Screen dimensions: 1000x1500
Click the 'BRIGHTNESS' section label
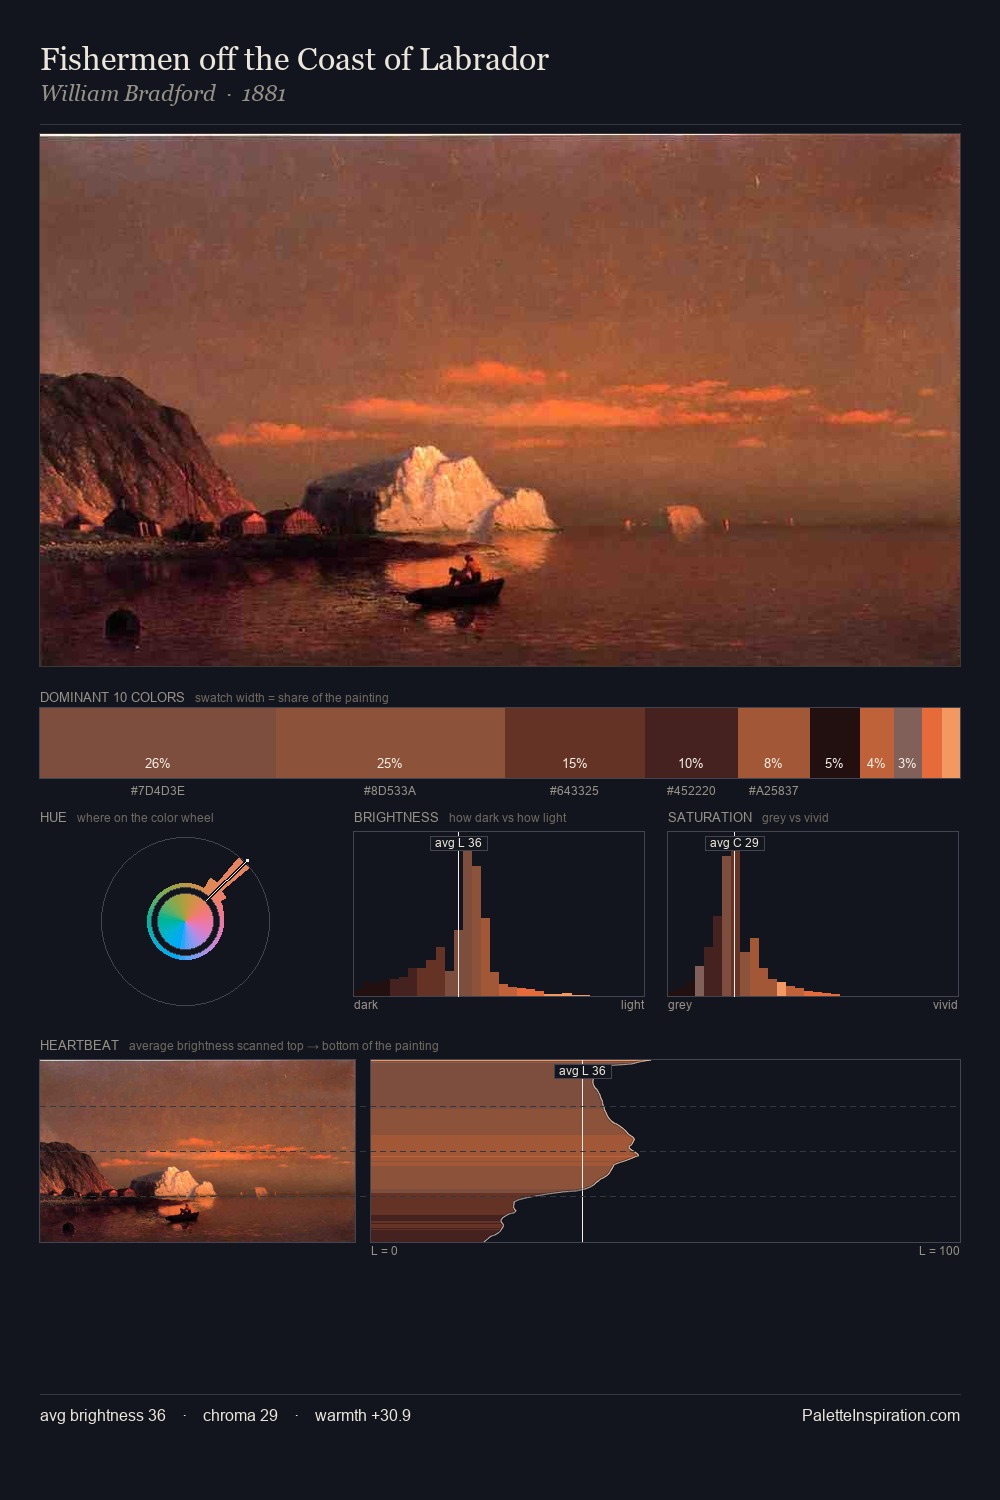396,818
